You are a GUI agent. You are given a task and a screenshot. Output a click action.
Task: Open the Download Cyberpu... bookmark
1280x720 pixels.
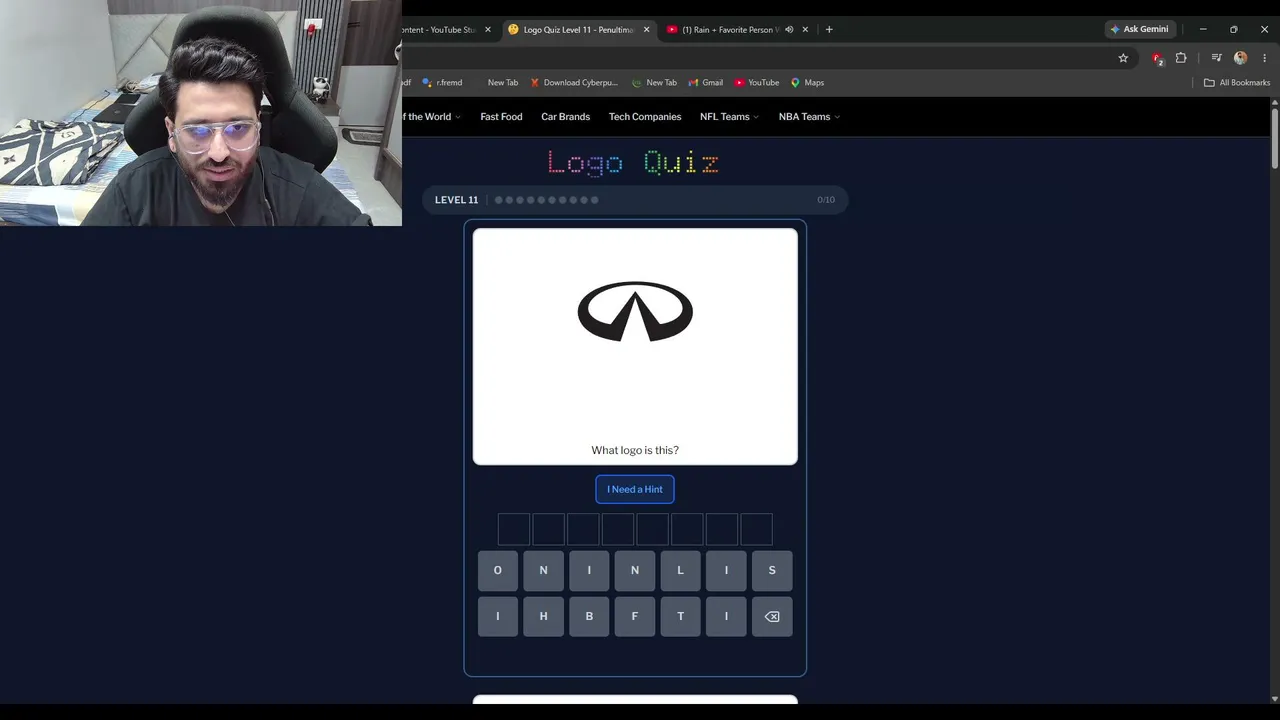point(574,83)
